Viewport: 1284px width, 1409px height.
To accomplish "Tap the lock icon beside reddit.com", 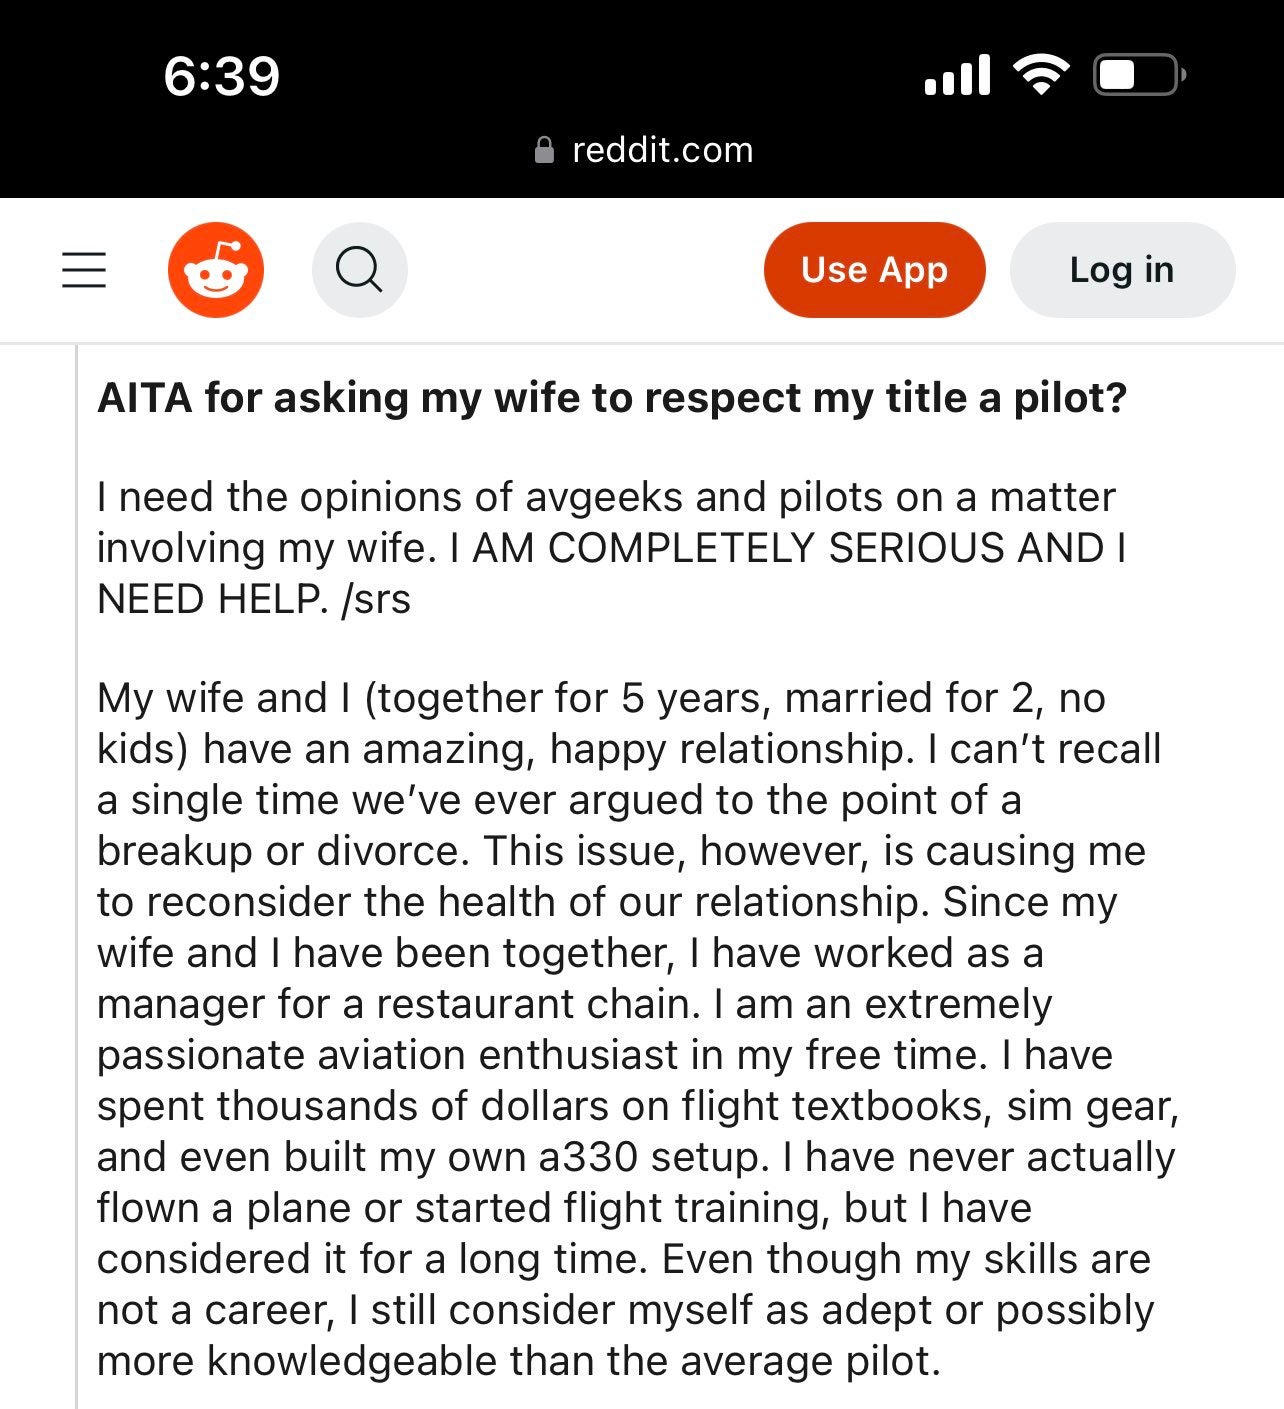I will (545, 150).
